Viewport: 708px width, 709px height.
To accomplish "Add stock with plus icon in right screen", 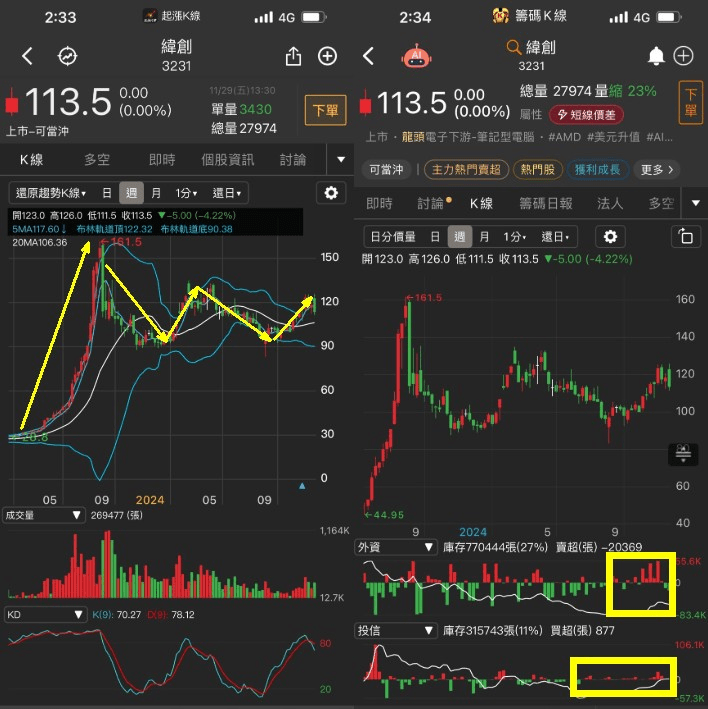I will click(683, 57).
